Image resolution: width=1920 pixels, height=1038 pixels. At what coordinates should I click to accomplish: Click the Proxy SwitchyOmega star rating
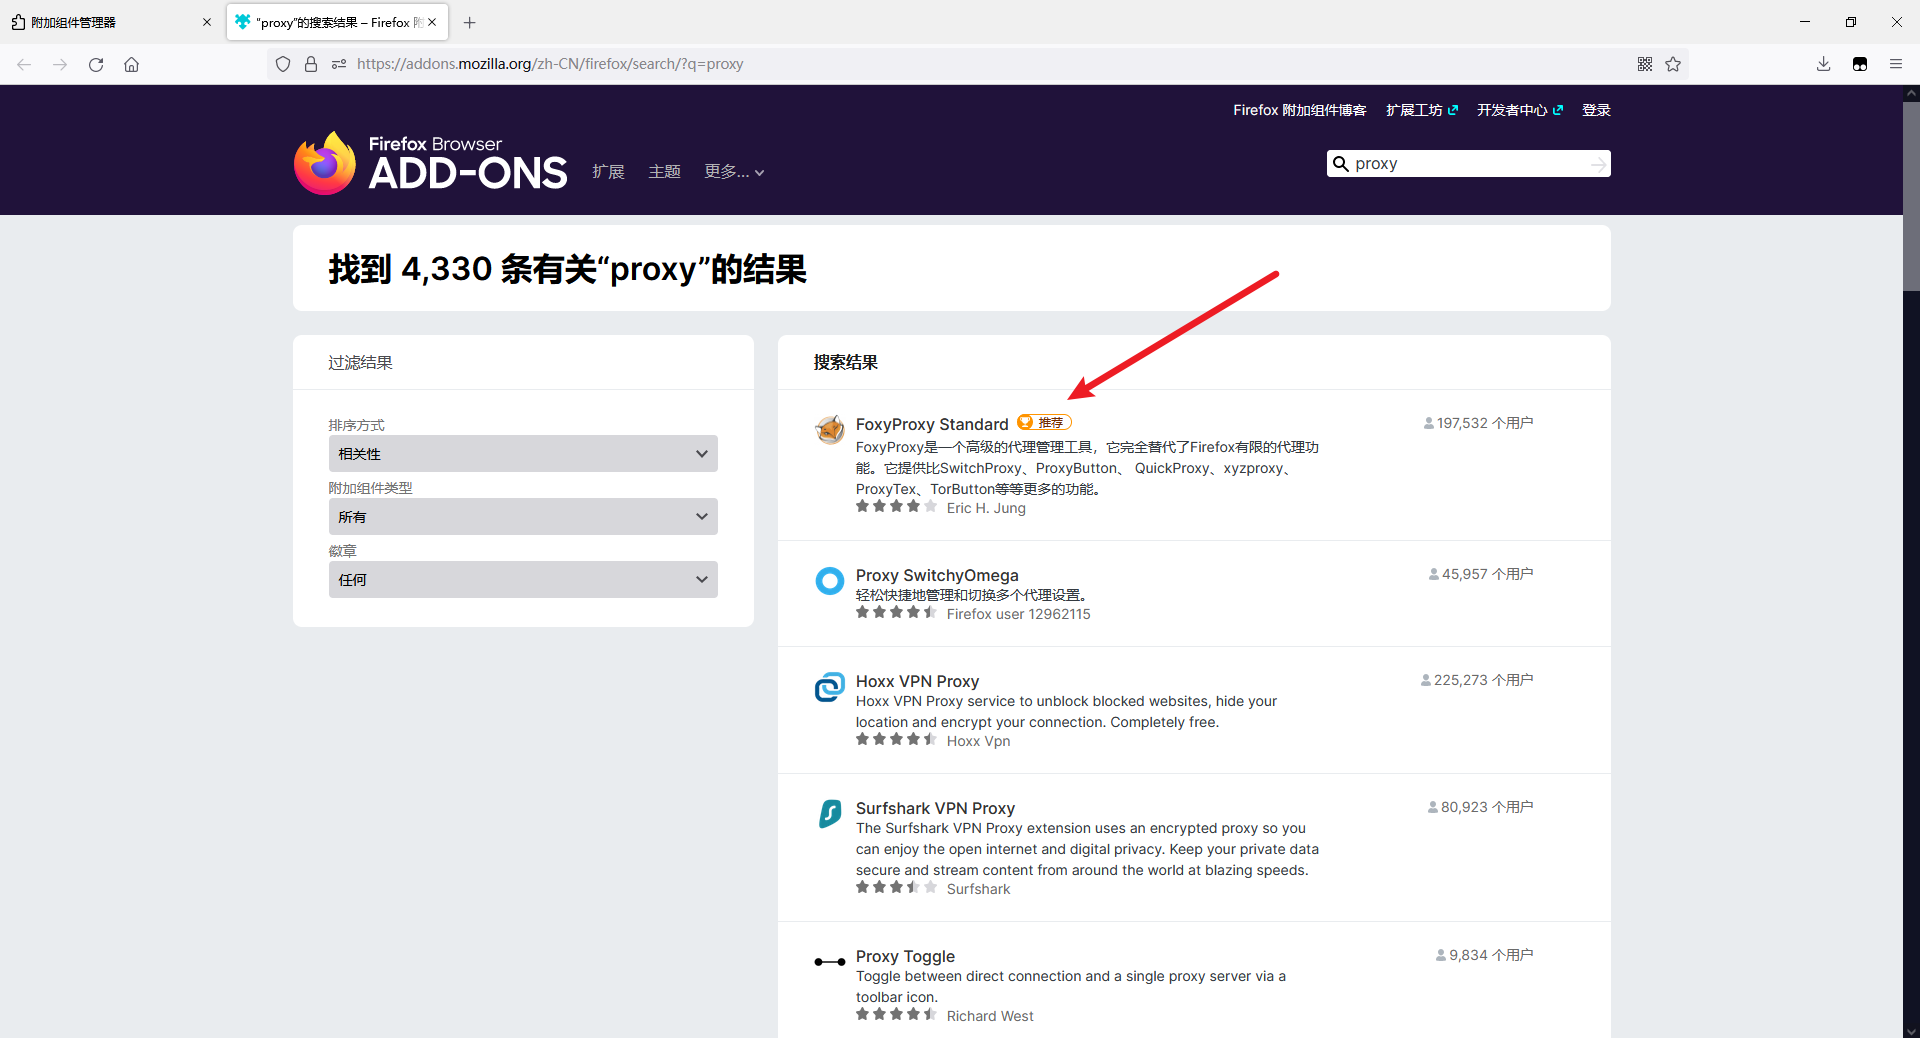click(x=896, y=613)
